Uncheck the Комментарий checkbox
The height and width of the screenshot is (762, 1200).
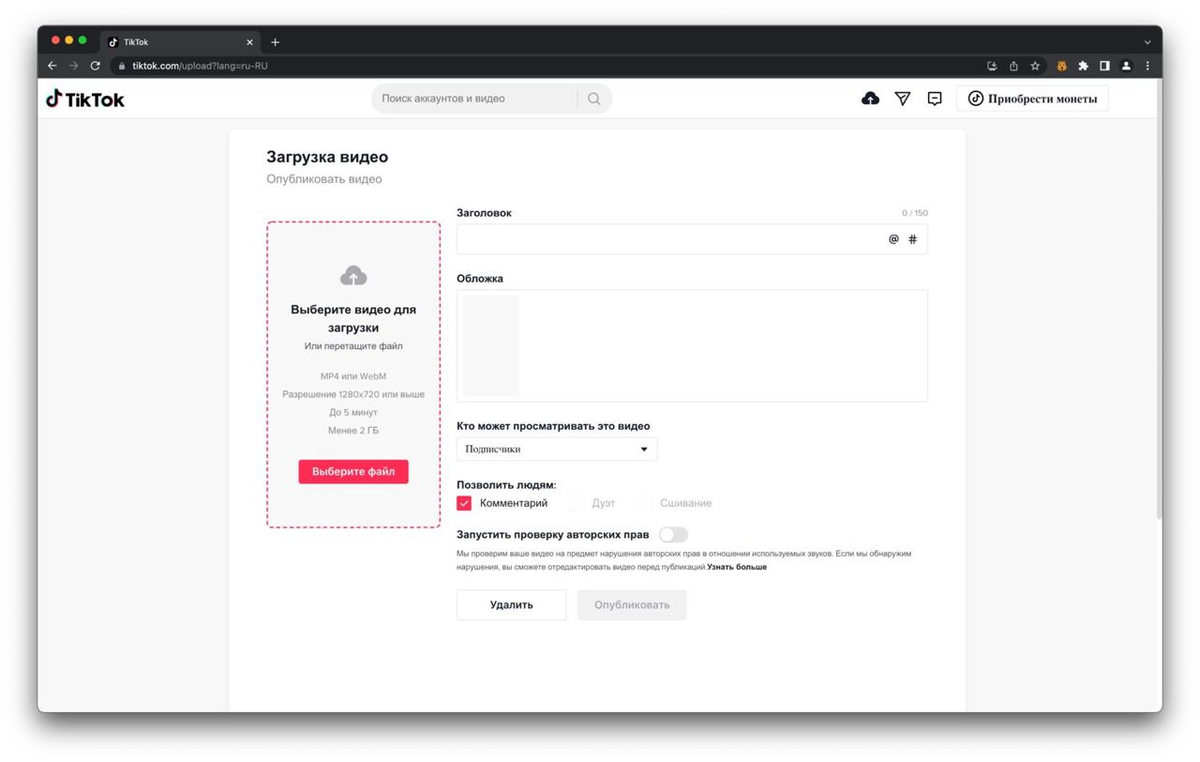[464, 503]
